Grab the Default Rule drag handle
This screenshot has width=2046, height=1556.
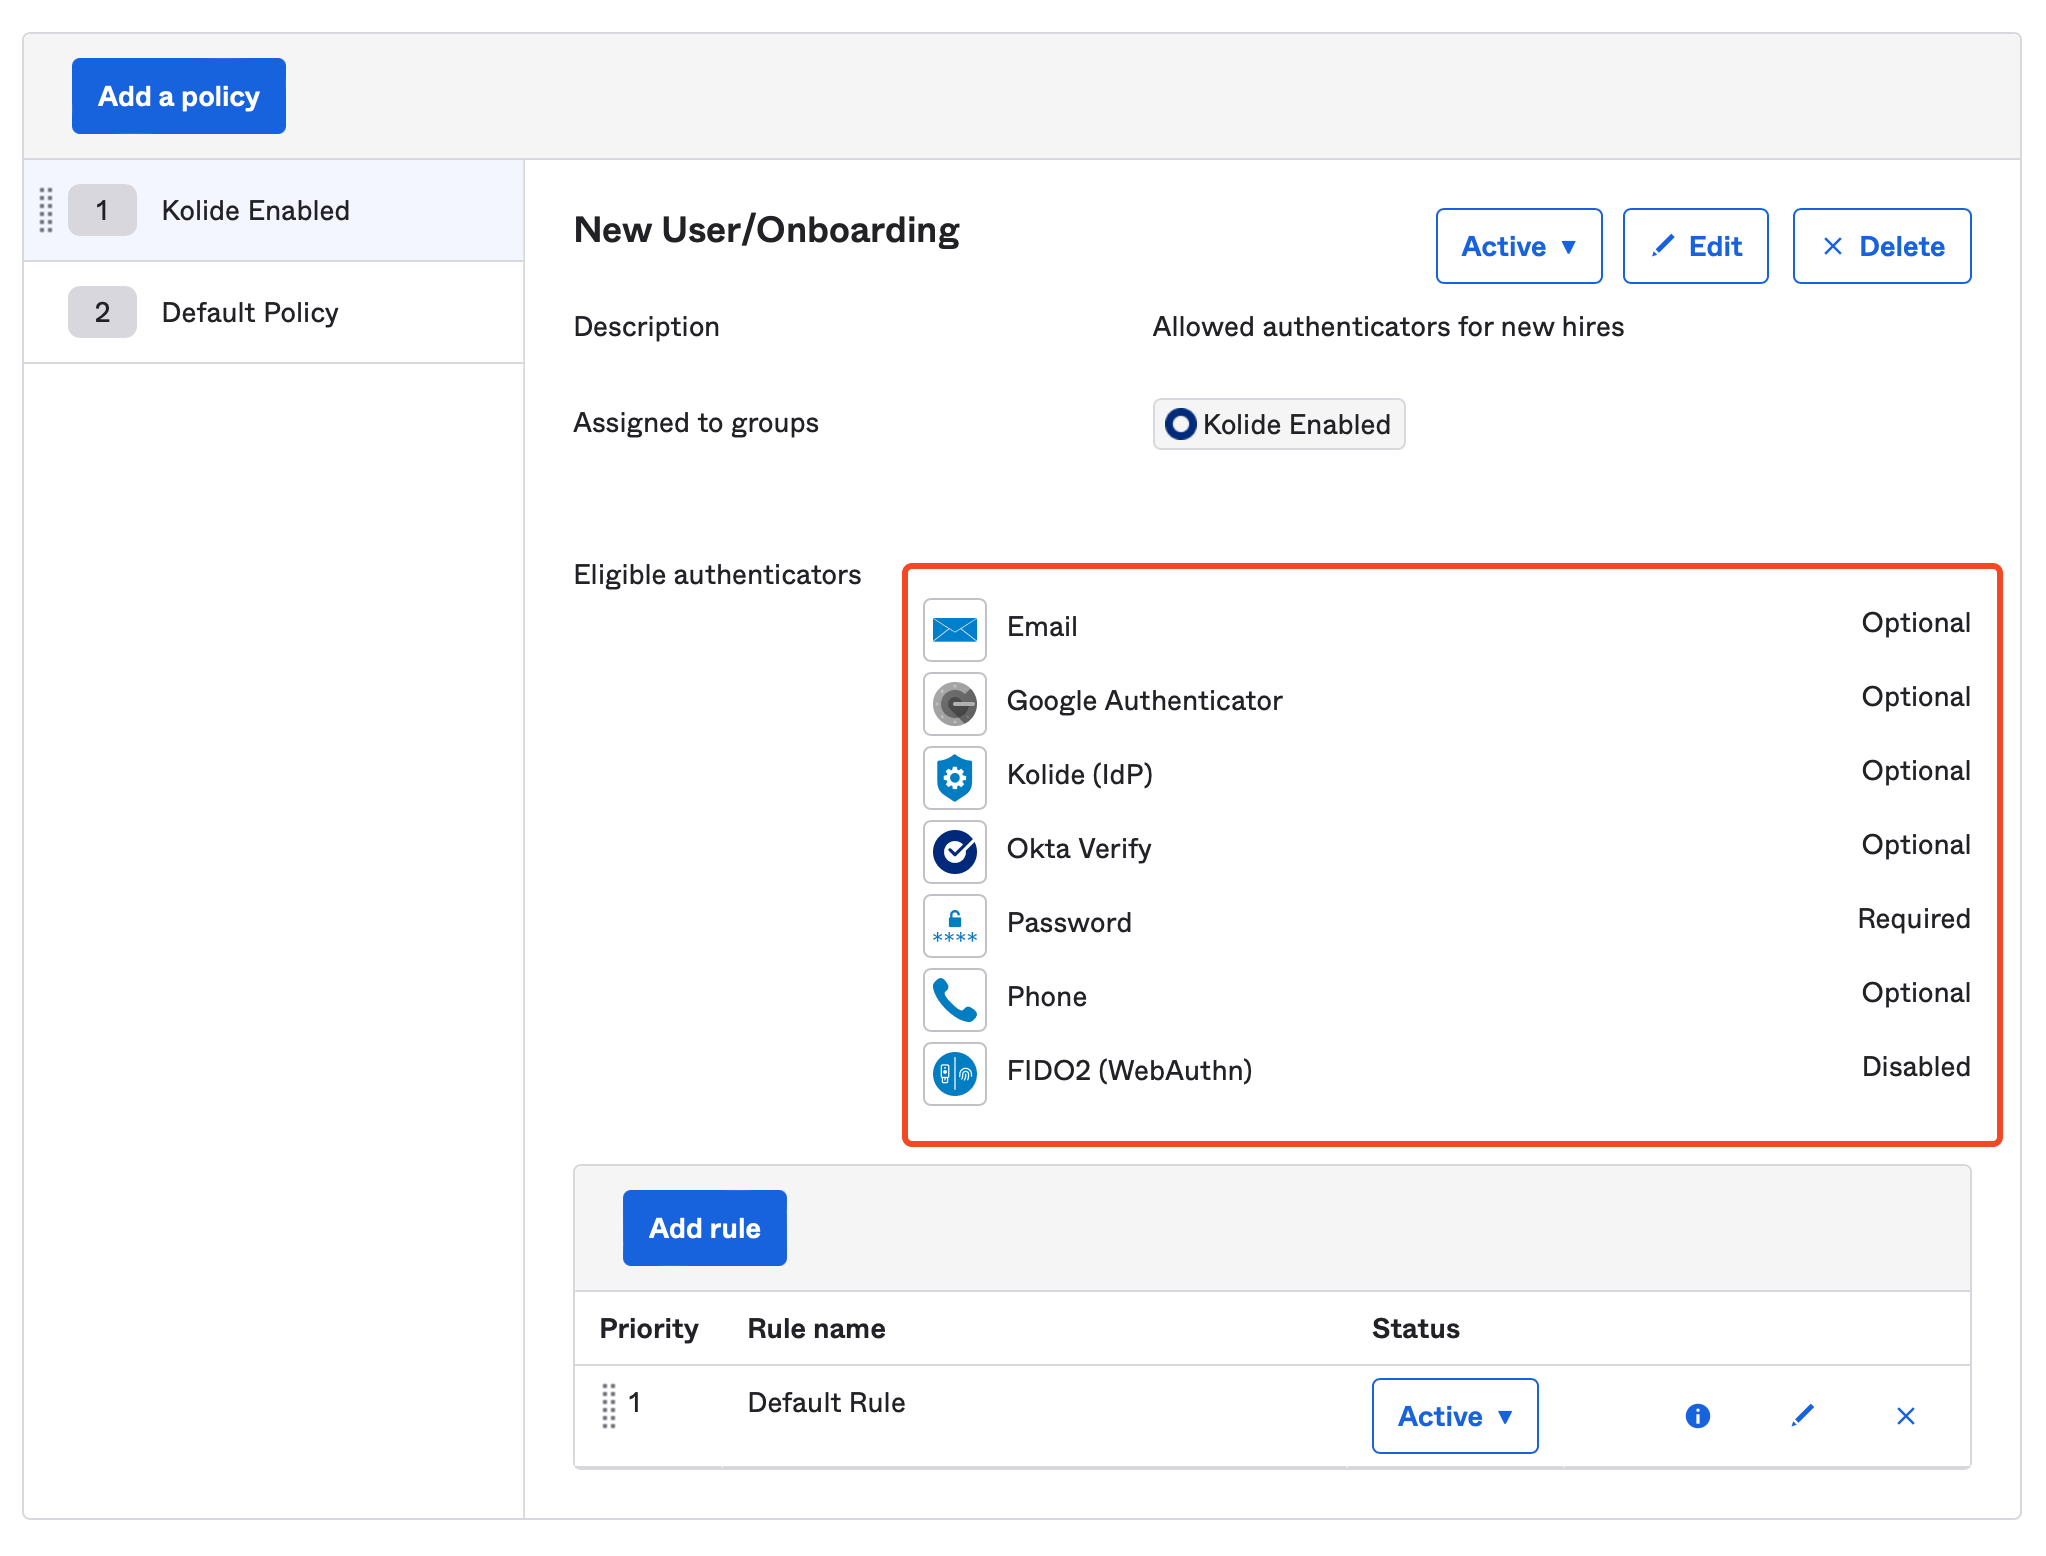click(609, 1406)
